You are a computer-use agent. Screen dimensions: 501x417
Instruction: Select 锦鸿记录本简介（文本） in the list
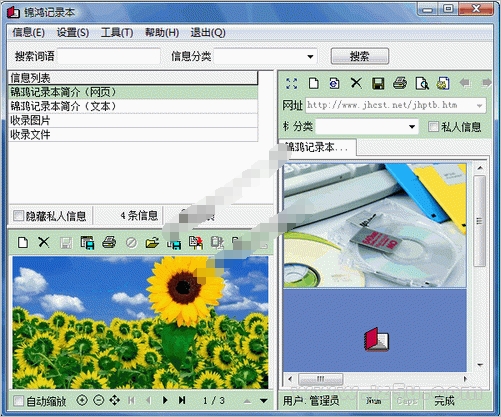(133, 106)
